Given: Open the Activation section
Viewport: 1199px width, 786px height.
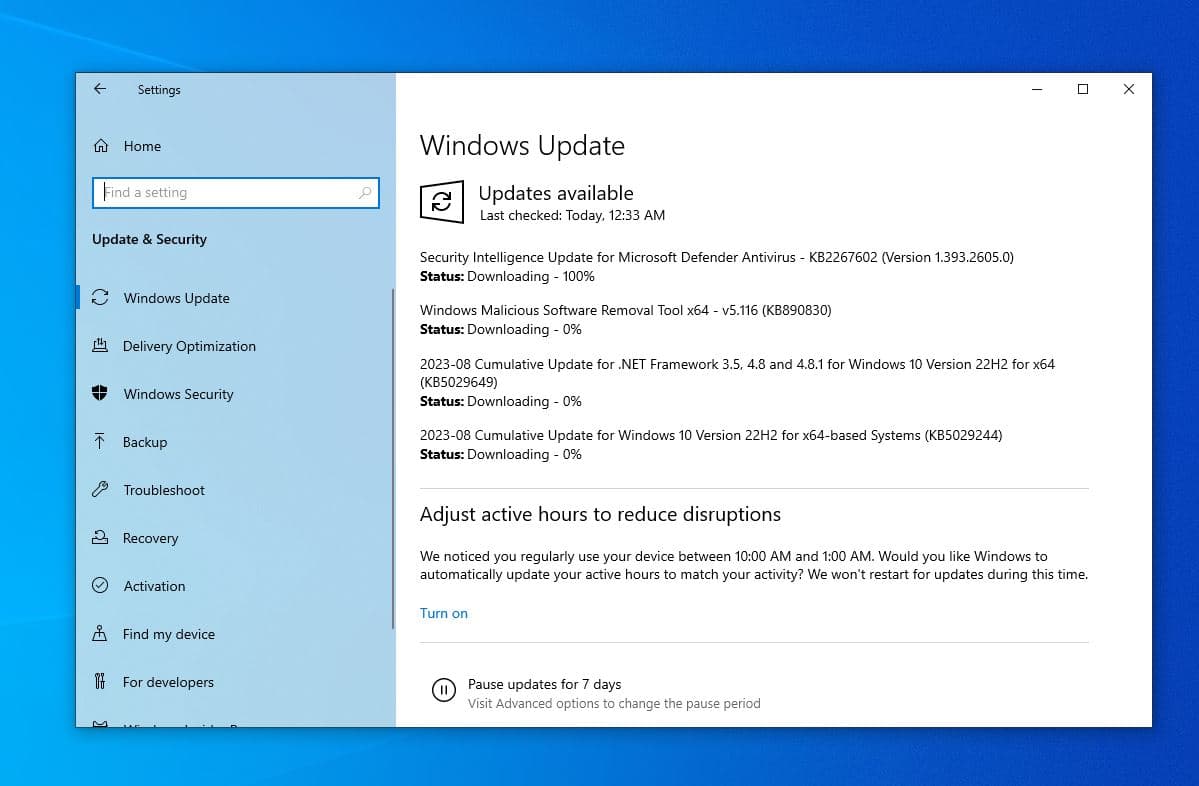Looking at the screenshot, I should [154, 586].
